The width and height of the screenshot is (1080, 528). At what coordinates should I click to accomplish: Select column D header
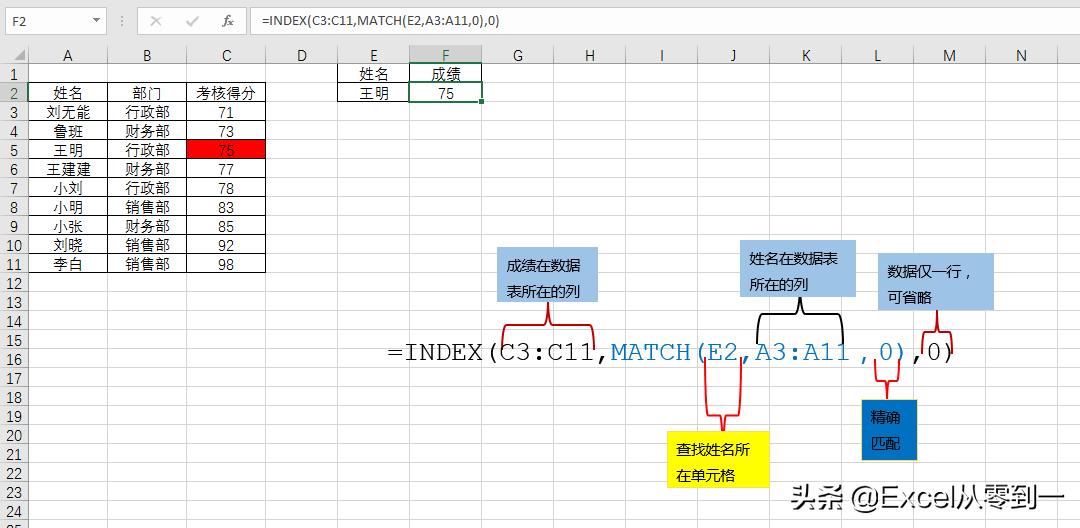[302, 56]
